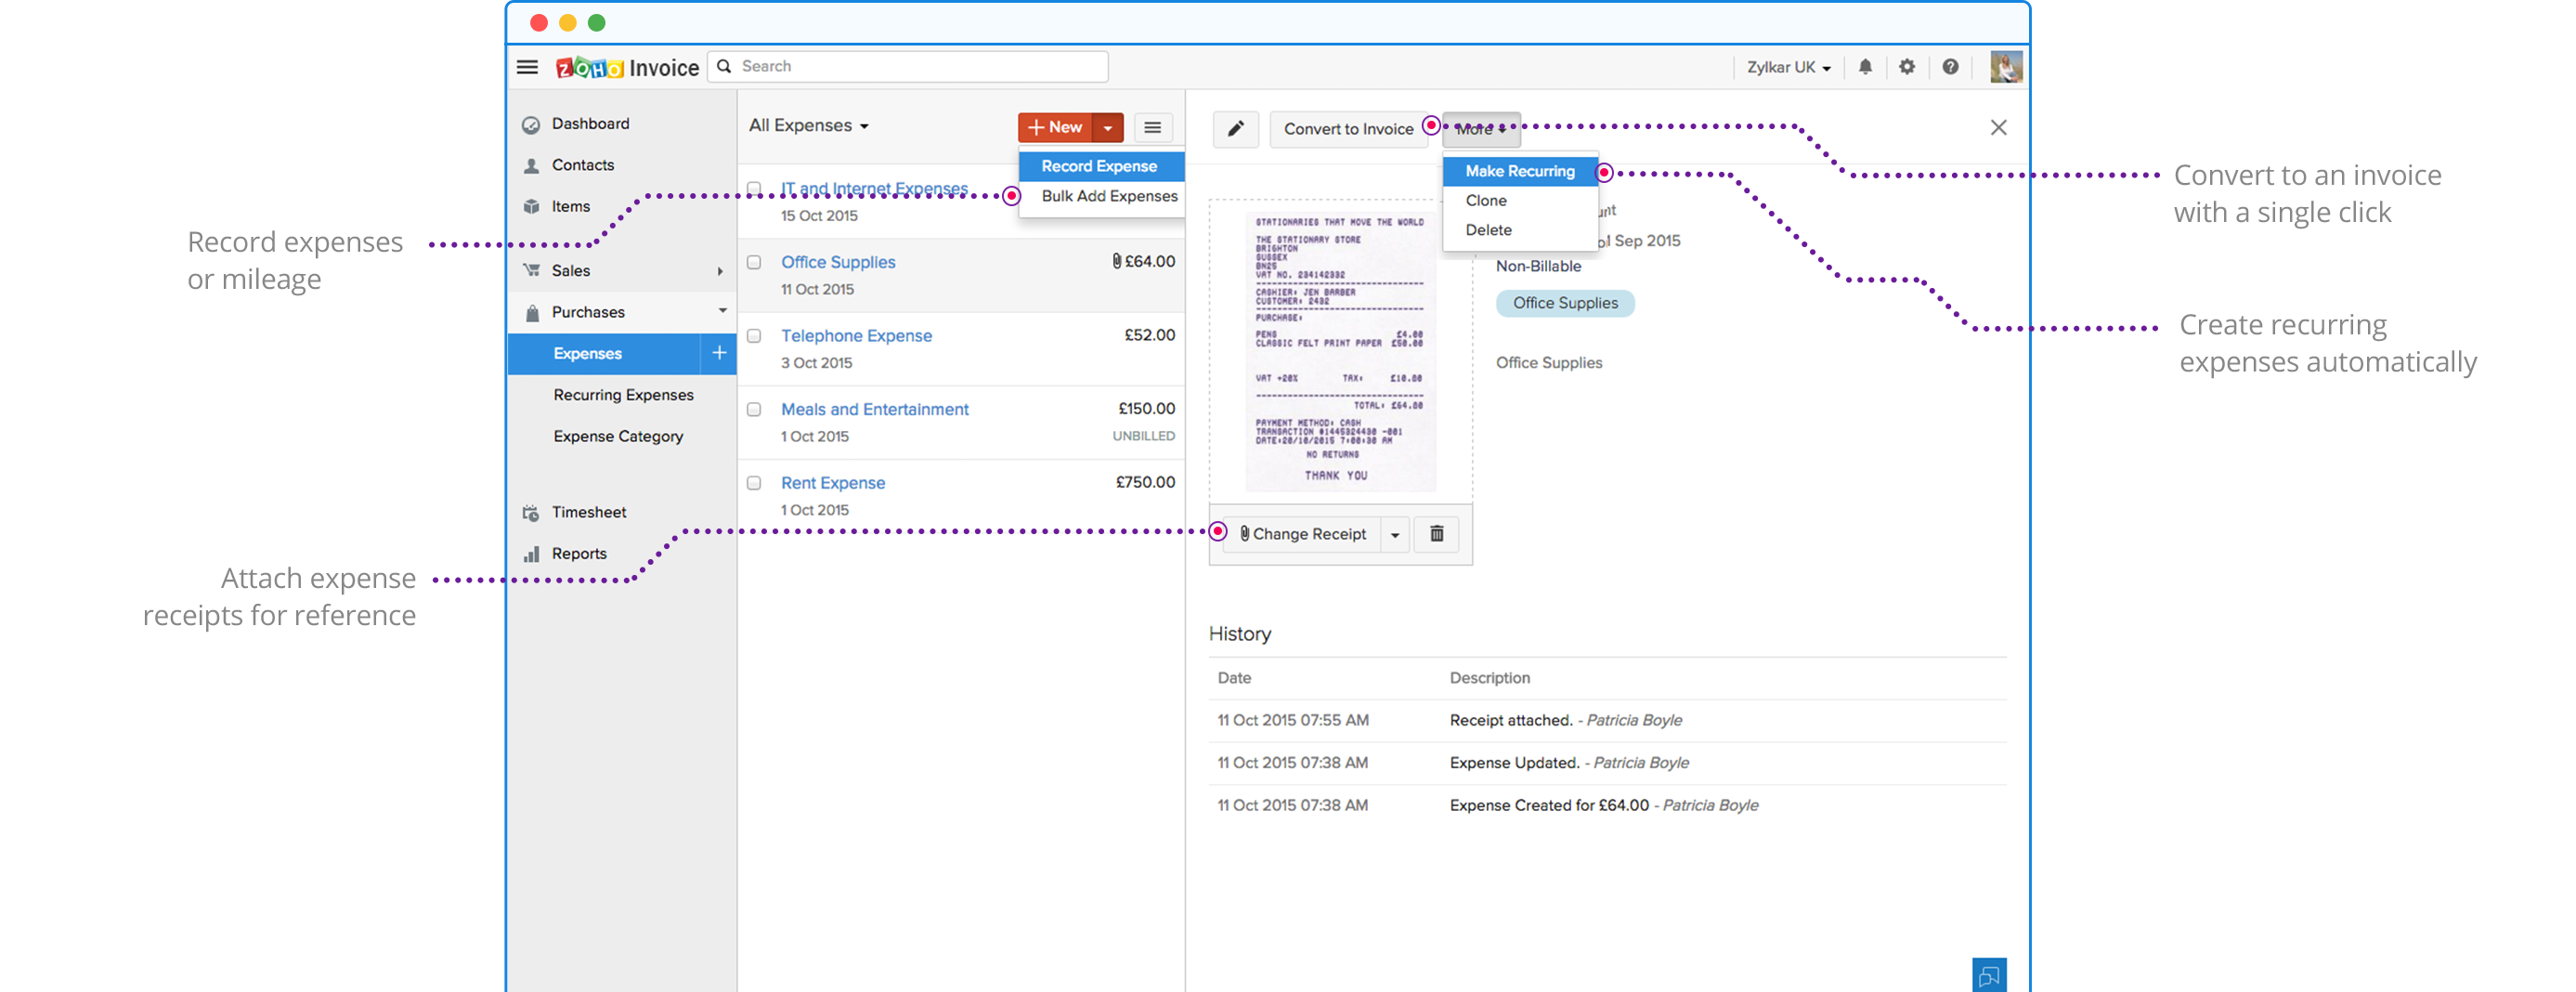Open notifications bell icon
The image size is (2576, 992).
(1865, 67)
